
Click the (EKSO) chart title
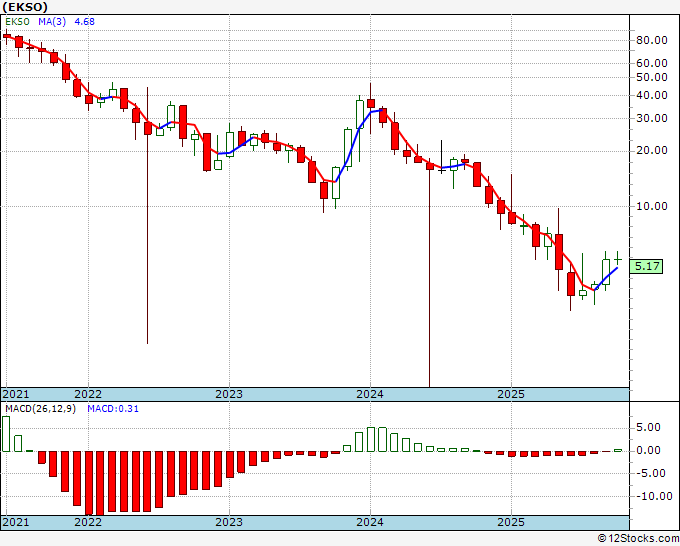click(25, 7)
